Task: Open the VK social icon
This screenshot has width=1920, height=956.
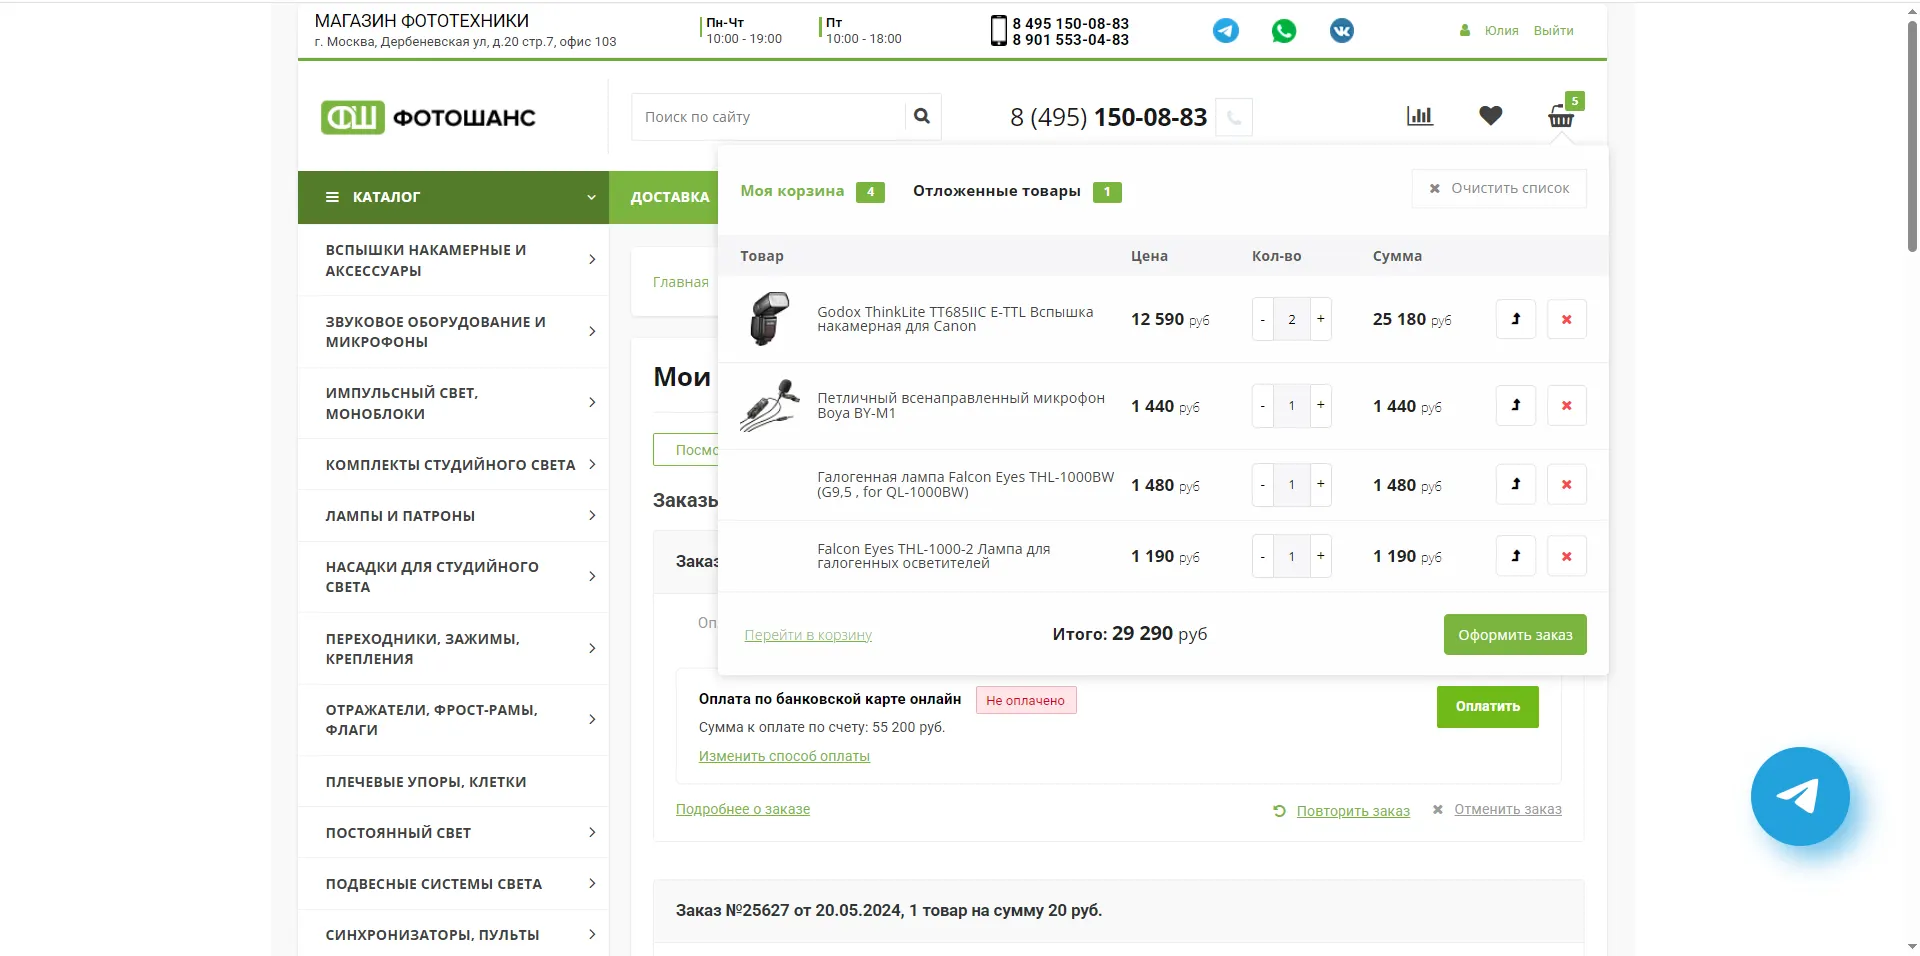Action: coord(1342,31)
